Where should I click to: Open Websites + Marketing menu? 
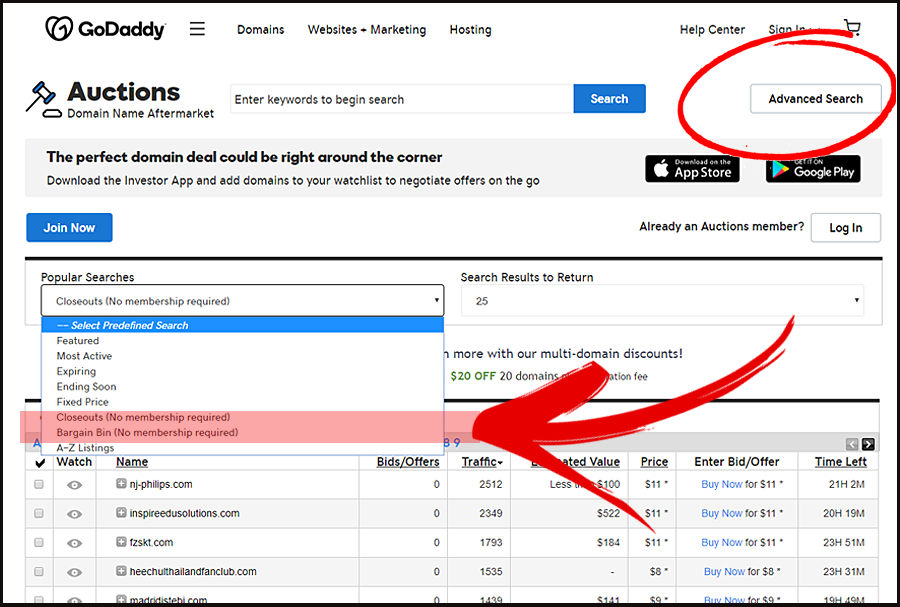[x=367, y=29]
